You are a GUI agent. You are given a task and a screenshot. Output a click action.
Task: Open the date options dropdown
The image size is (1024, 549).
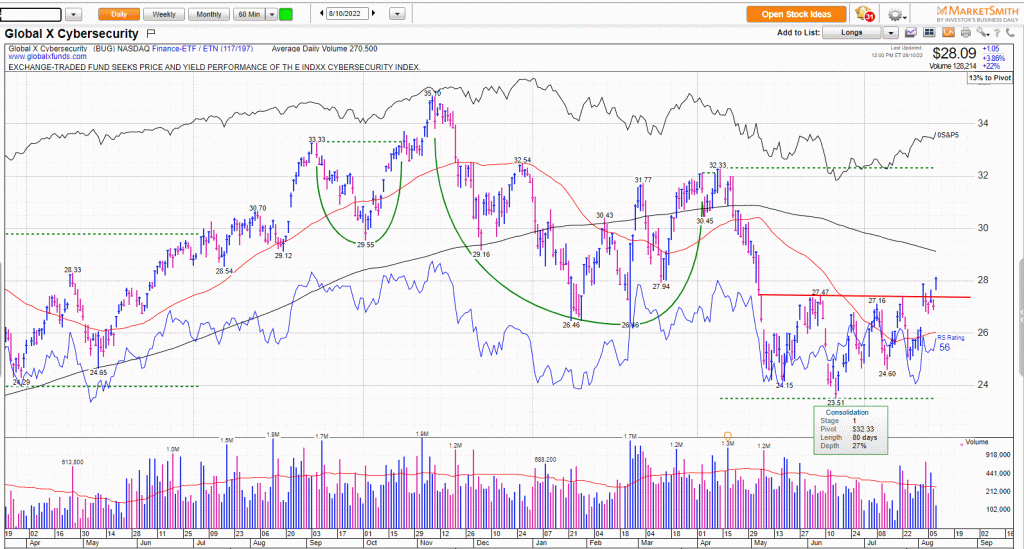(397, 14)
